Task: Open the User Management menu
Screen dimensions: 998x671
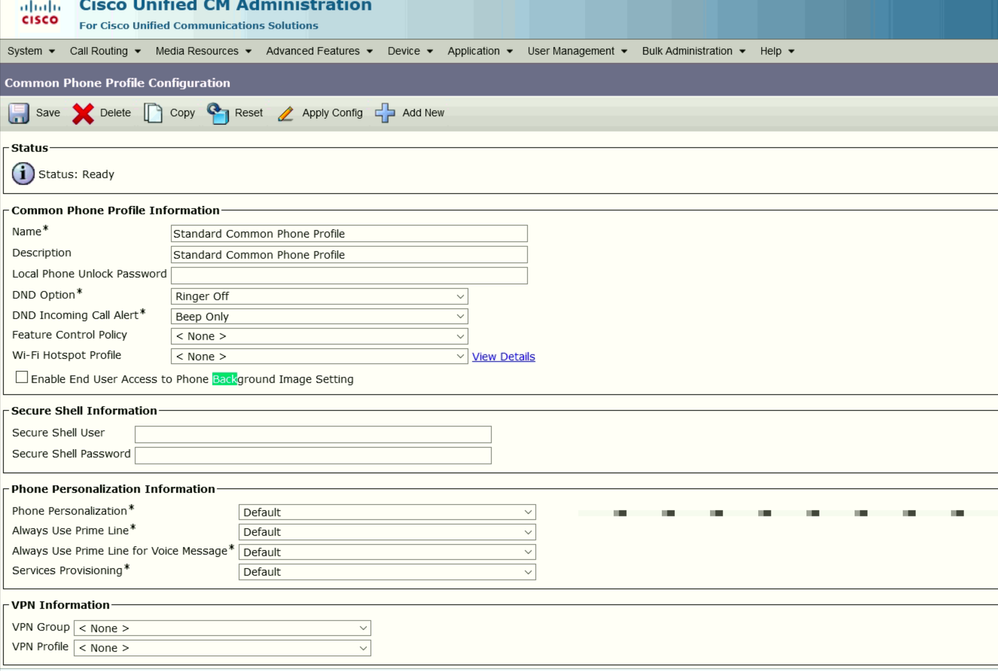Action: click(577, 51)
